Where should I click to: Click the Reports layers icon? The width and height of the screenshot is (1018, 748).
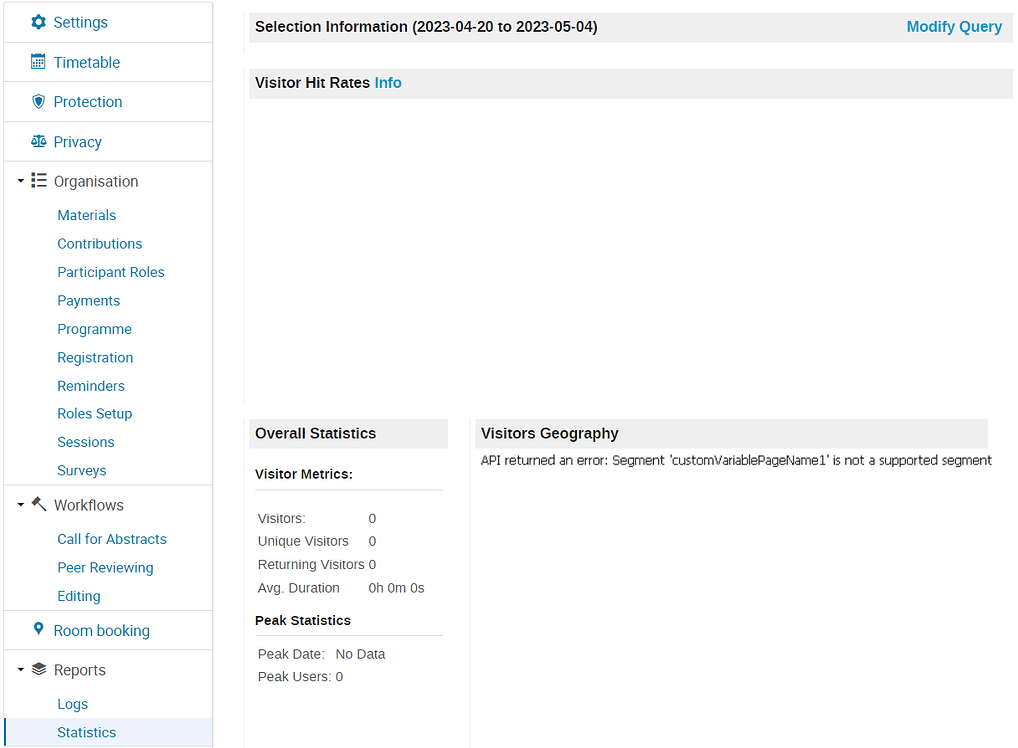coord(39,669)
